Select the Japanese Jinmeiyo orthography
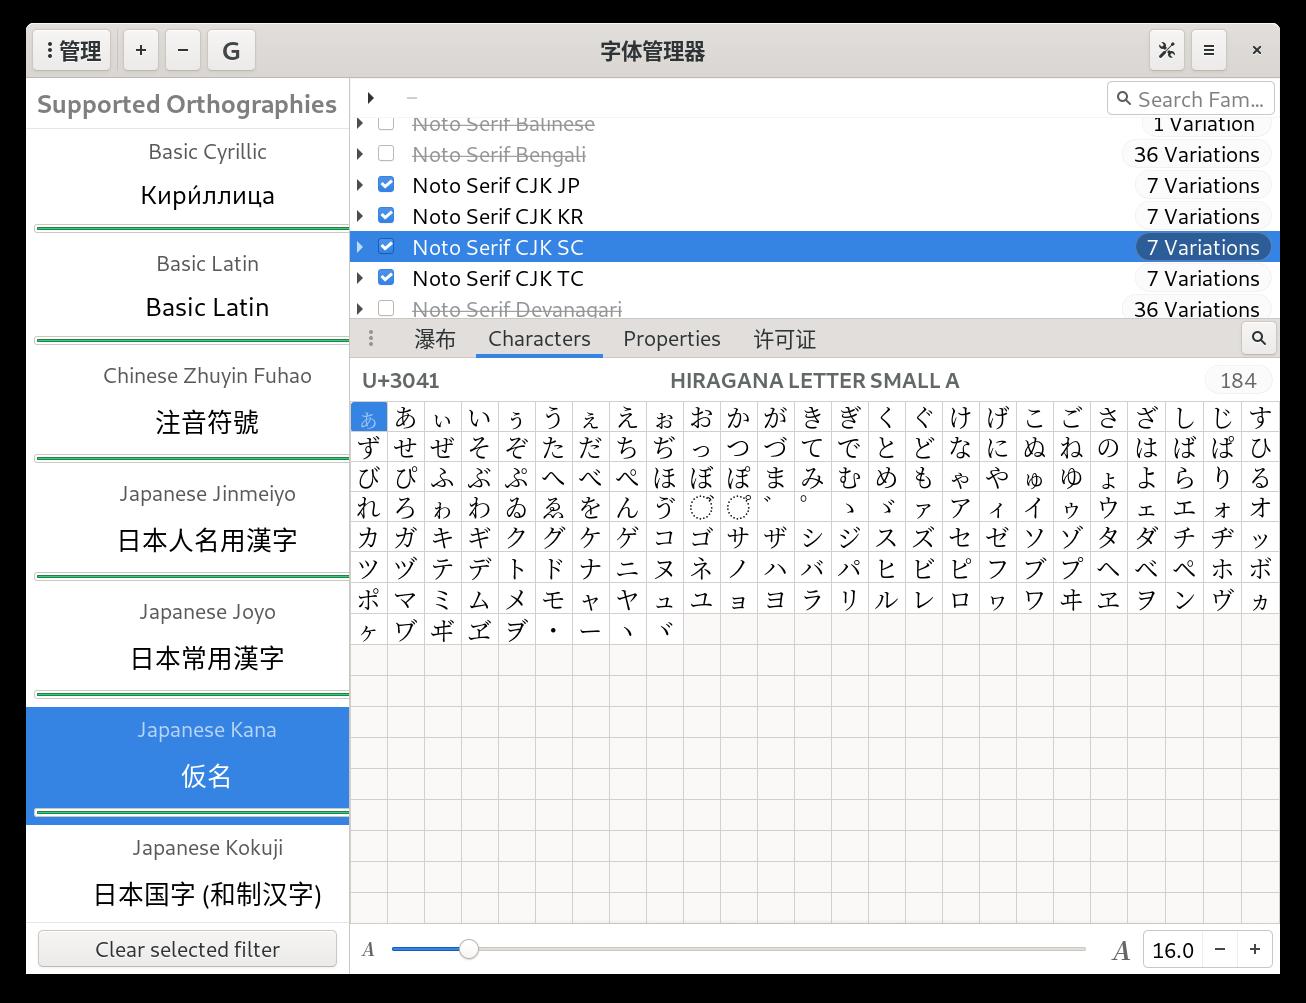 (187, 529)
